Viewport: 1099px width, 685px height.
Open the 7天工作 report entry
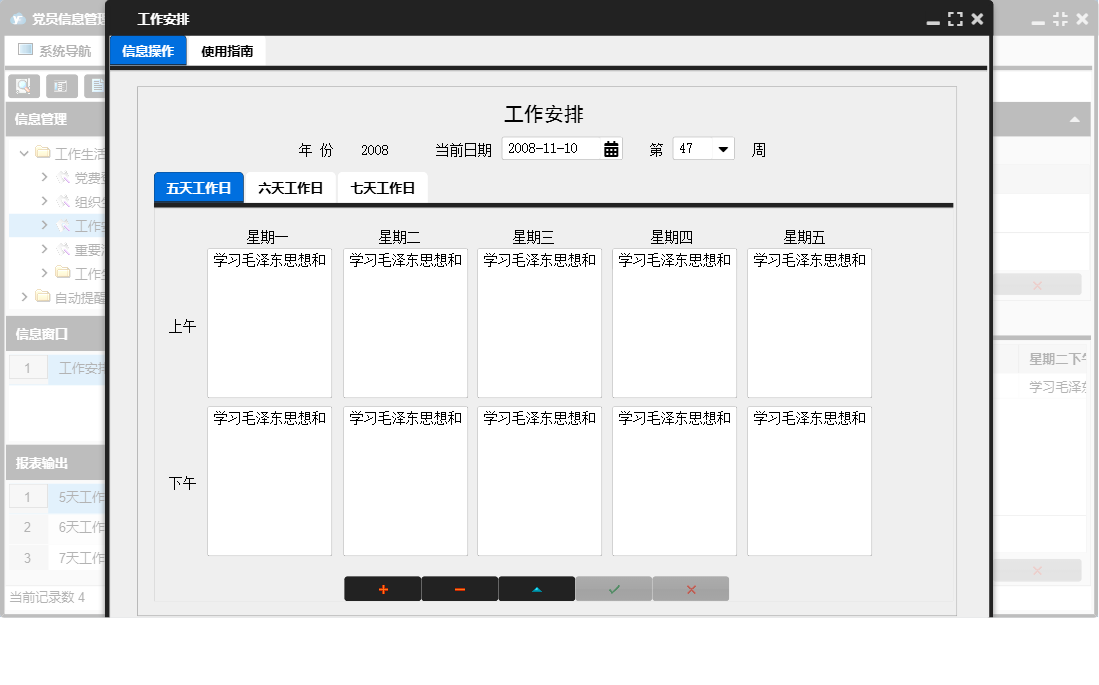coord(78,556)
